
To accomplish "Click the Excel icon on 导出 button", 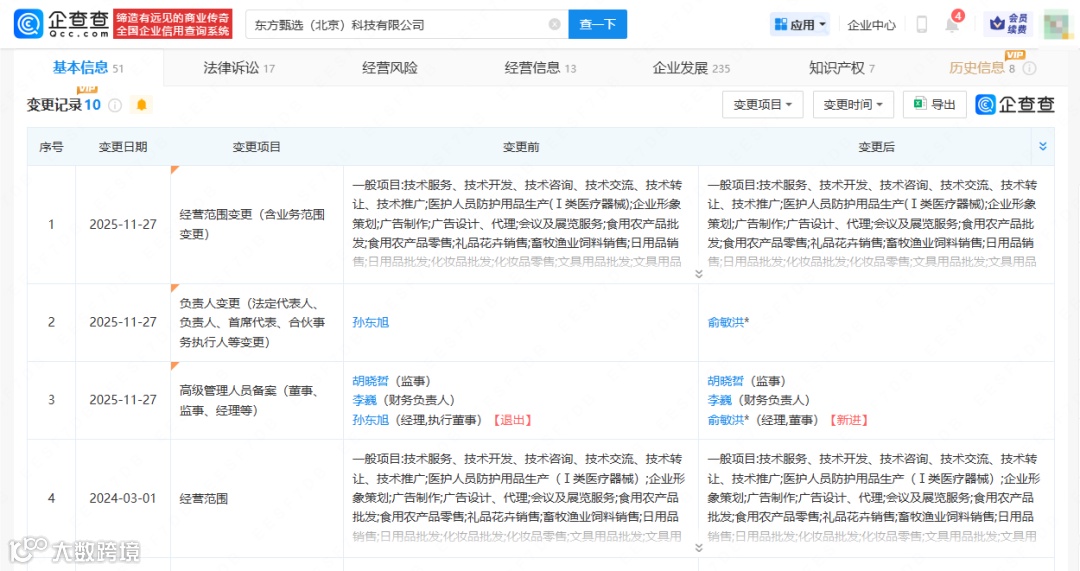I will (919, 104).
